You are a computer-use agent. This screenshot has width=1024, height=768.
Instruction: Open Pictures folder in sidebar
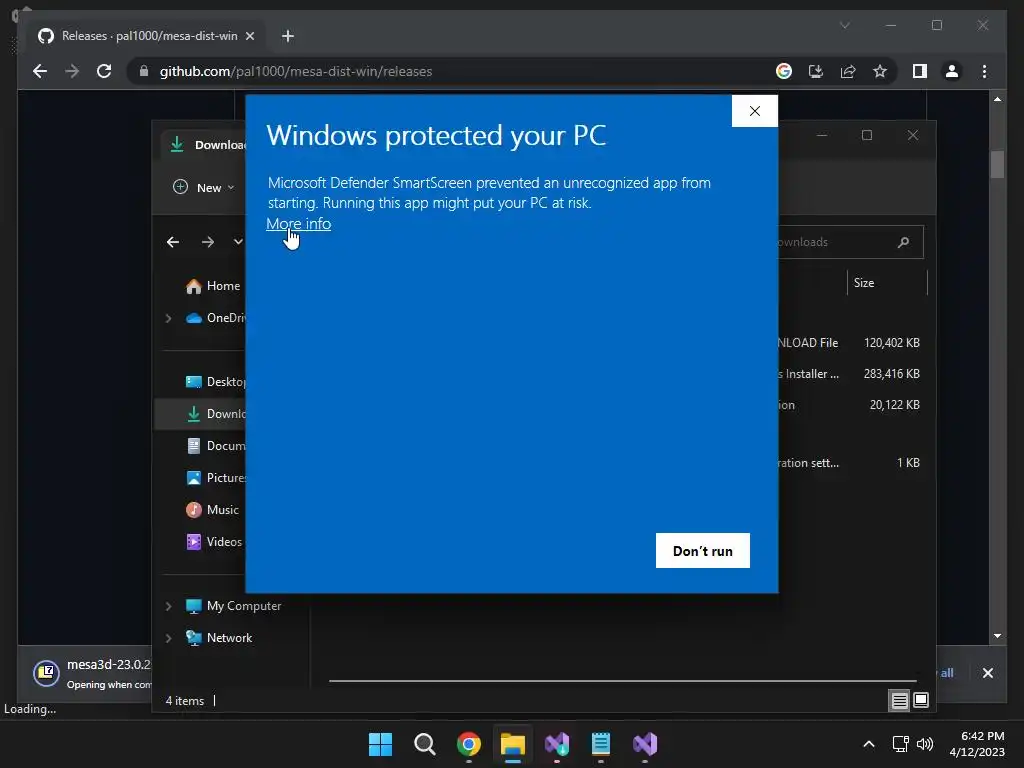(x=216, y=478)
